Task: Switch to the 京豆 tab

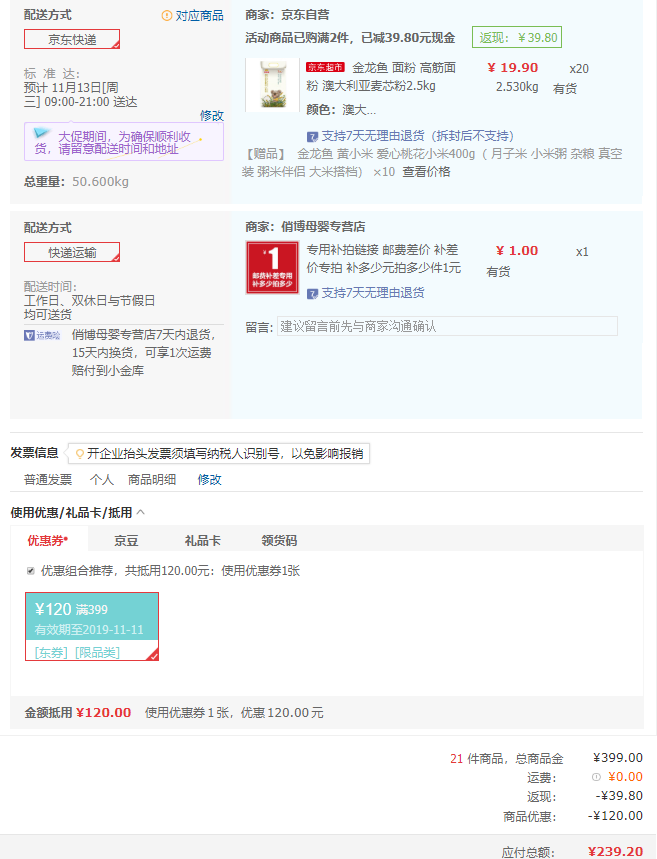Action: point(126,541)
